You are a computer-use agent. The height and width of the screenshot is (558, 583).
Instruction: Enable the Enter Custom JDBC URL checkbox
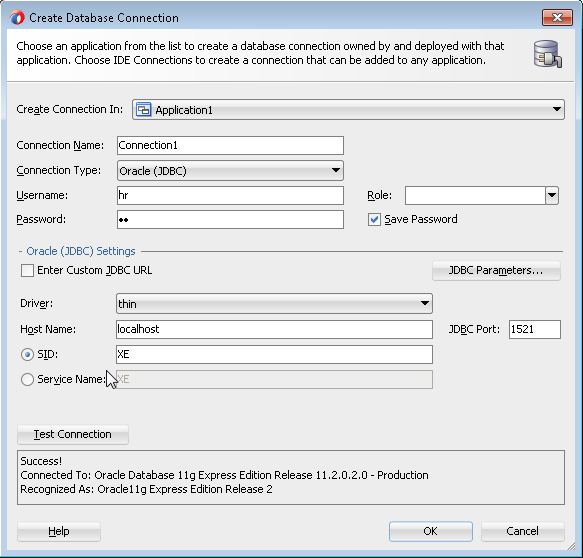click(x=27, y=270)
